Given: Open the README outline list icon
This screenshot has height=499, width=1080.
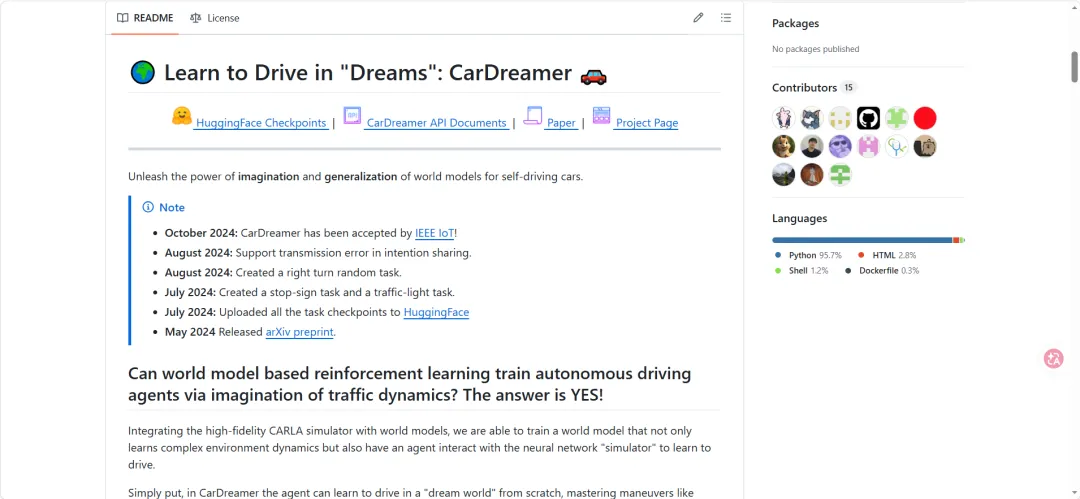Looking at the screenshot, I should tap(725, 18).
